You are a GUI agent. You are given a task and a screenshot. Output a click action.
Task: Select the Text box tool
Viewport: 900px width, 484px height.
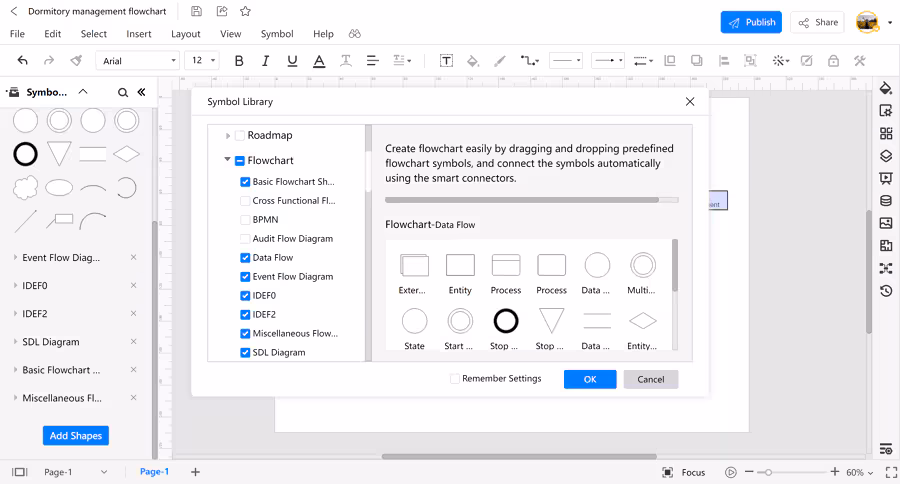[x=446, y=61]
